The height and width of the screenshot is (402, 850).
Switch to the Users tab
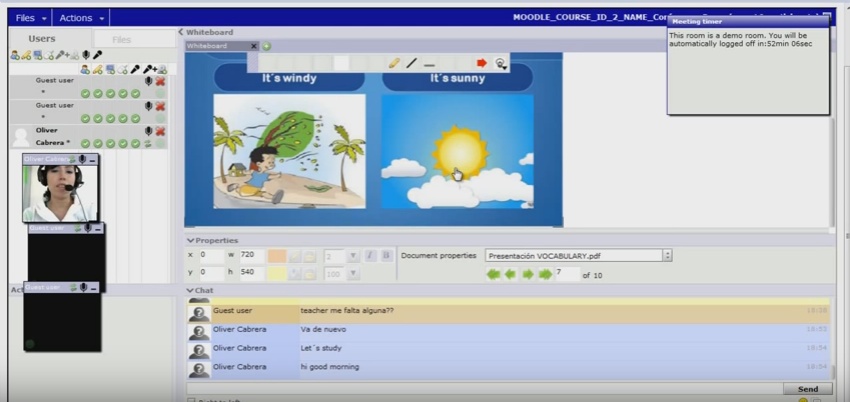[42, 39]
